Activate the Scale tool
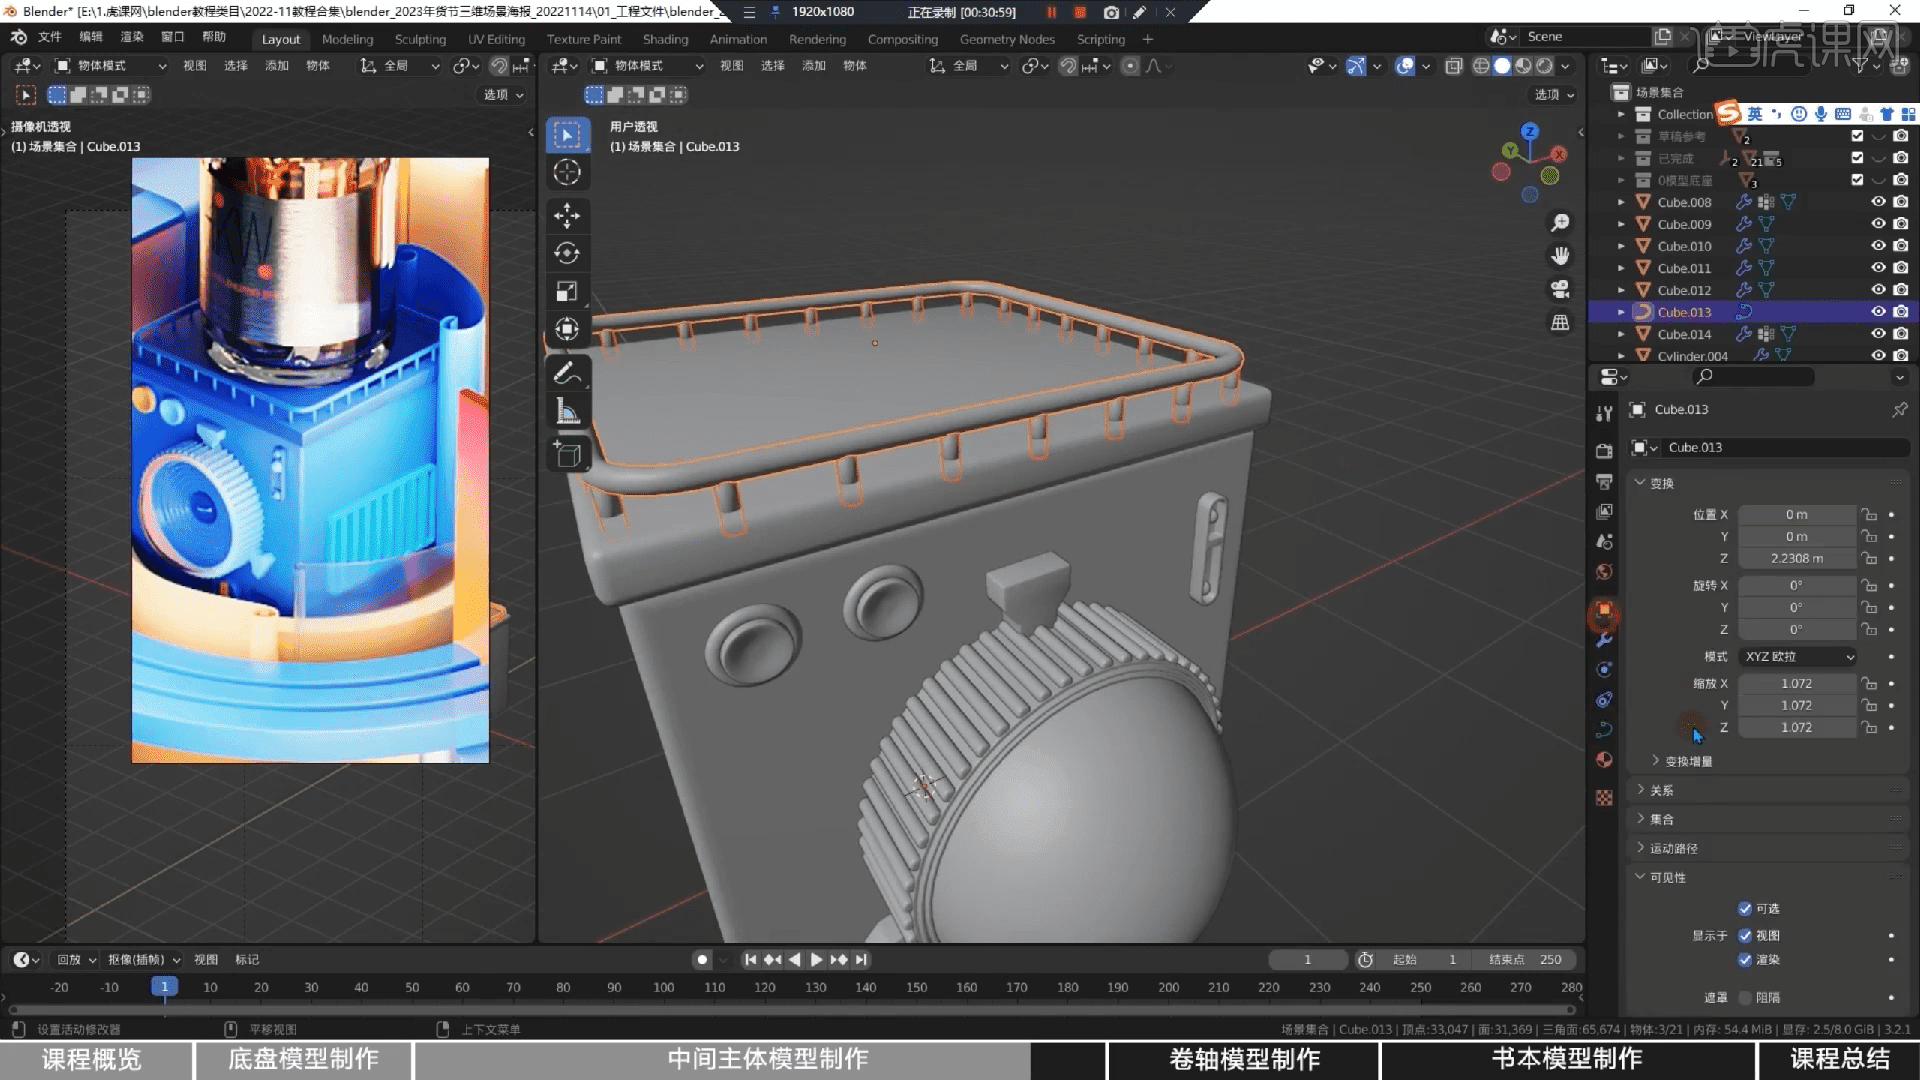 click(x=567, y=291)
